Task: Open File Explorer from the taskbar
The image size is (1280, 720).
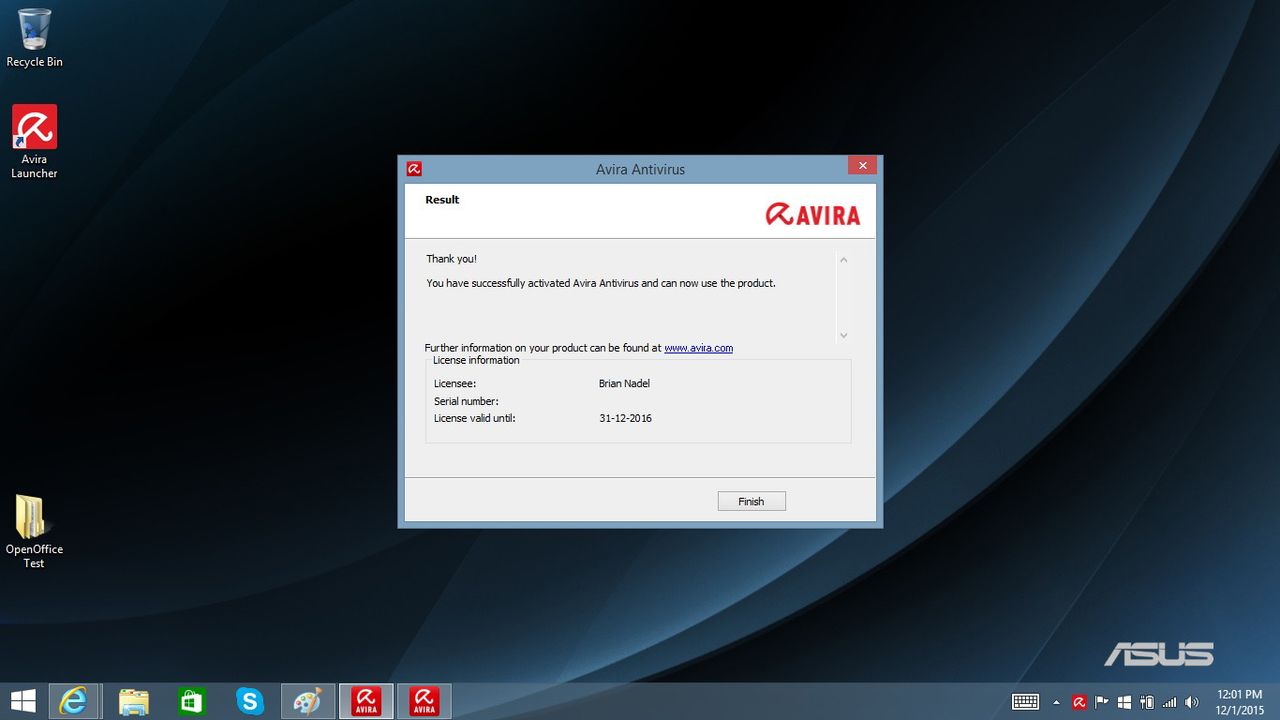Action: tap(133, 701)
